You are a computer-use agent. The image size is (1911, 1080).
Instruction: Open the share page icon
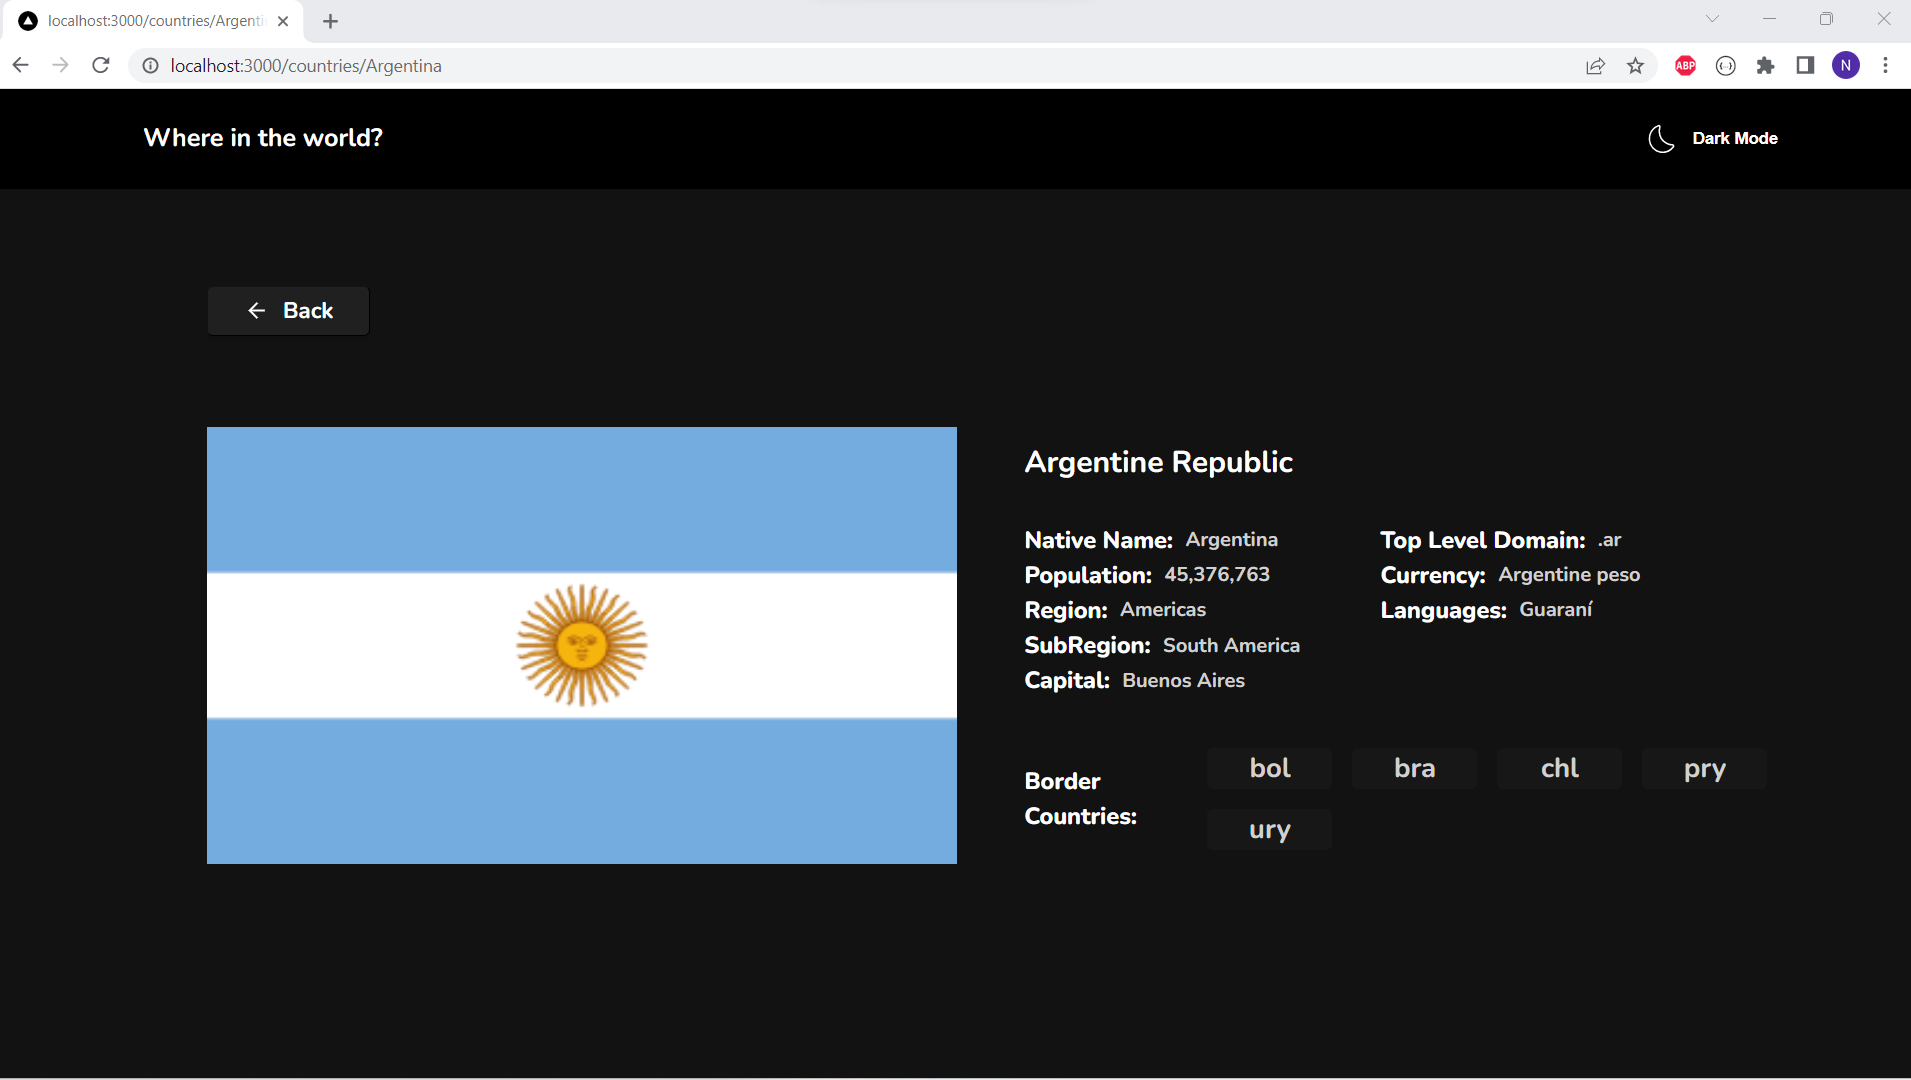(x=1595, y=66)
